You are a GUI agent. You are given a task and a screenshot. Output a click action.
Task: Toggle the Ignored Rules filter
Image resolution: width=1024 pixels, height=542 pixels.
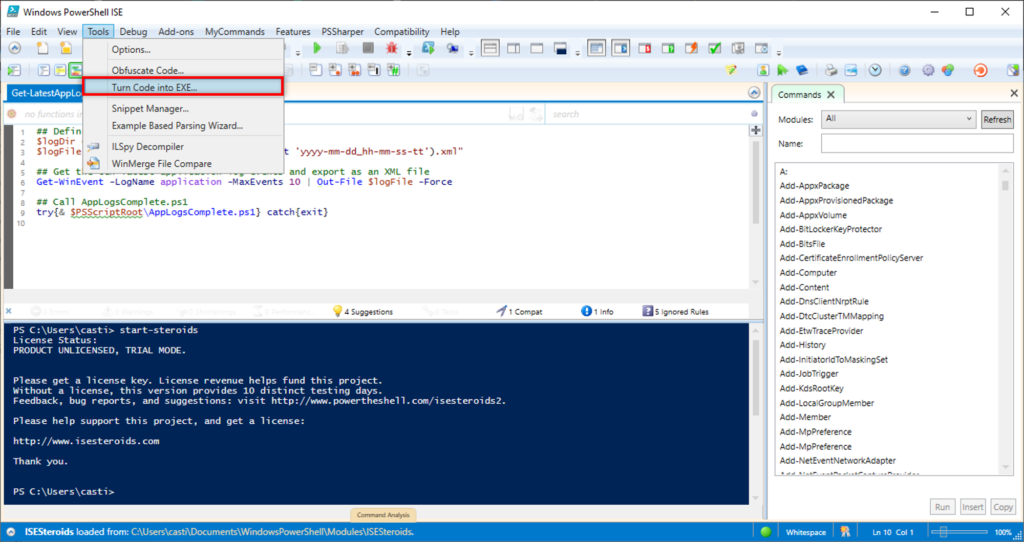tap(675, 311)
